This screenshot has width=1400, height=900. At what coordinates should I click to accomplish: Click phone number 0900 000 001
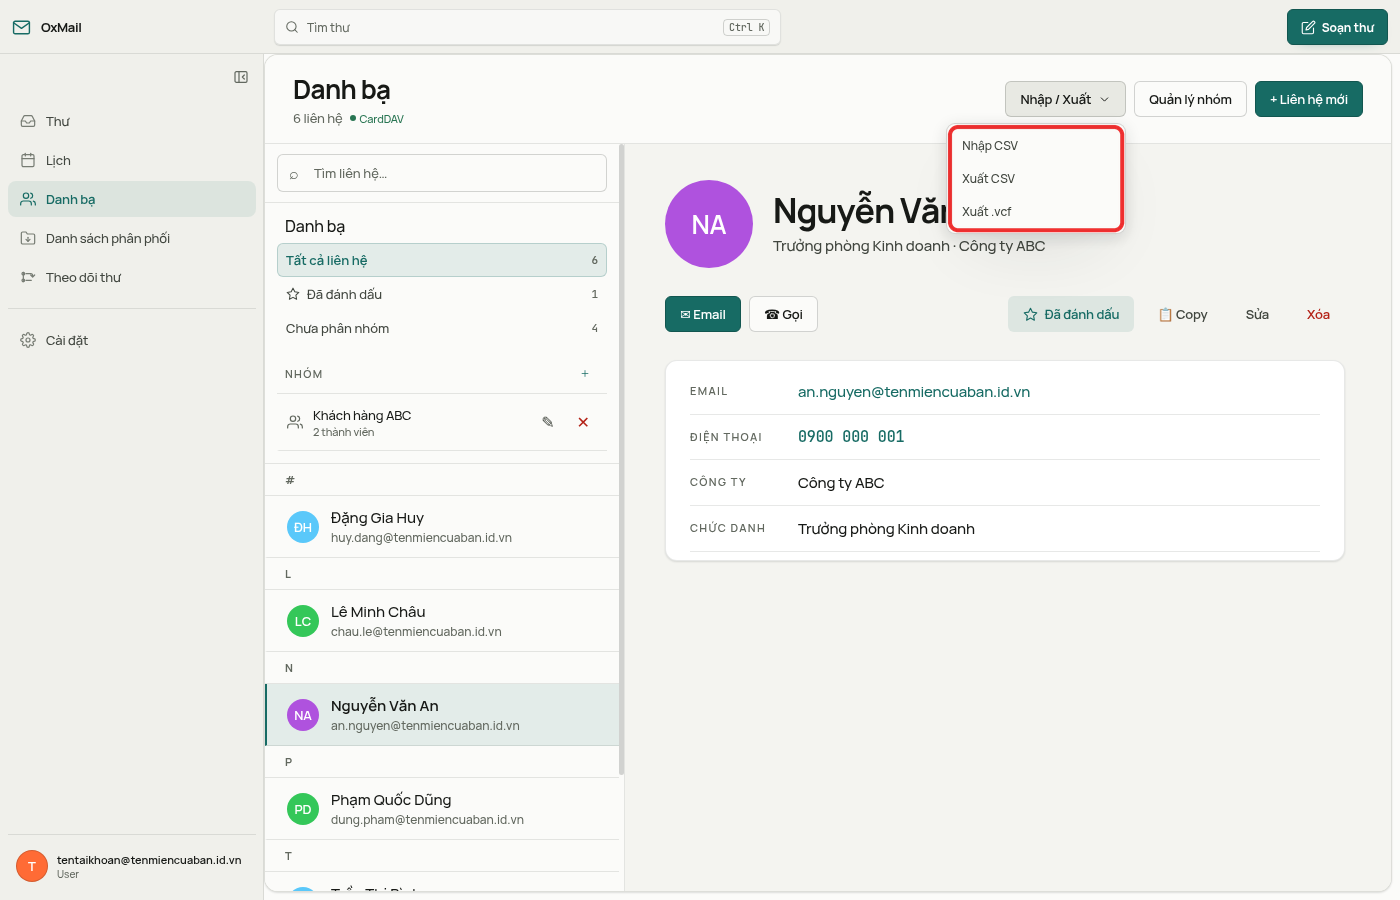pos(851,437)
